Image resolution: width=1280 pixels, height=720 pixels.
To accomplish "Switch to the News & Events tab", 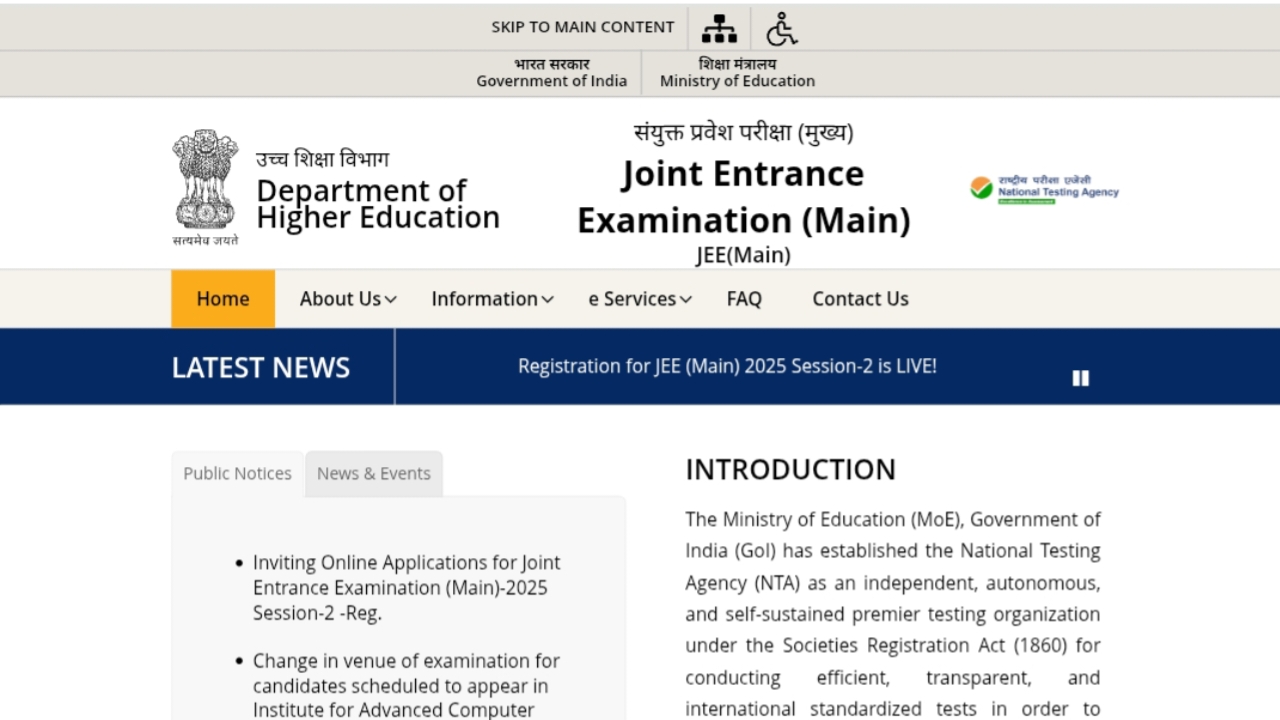I will click(373, 473).
